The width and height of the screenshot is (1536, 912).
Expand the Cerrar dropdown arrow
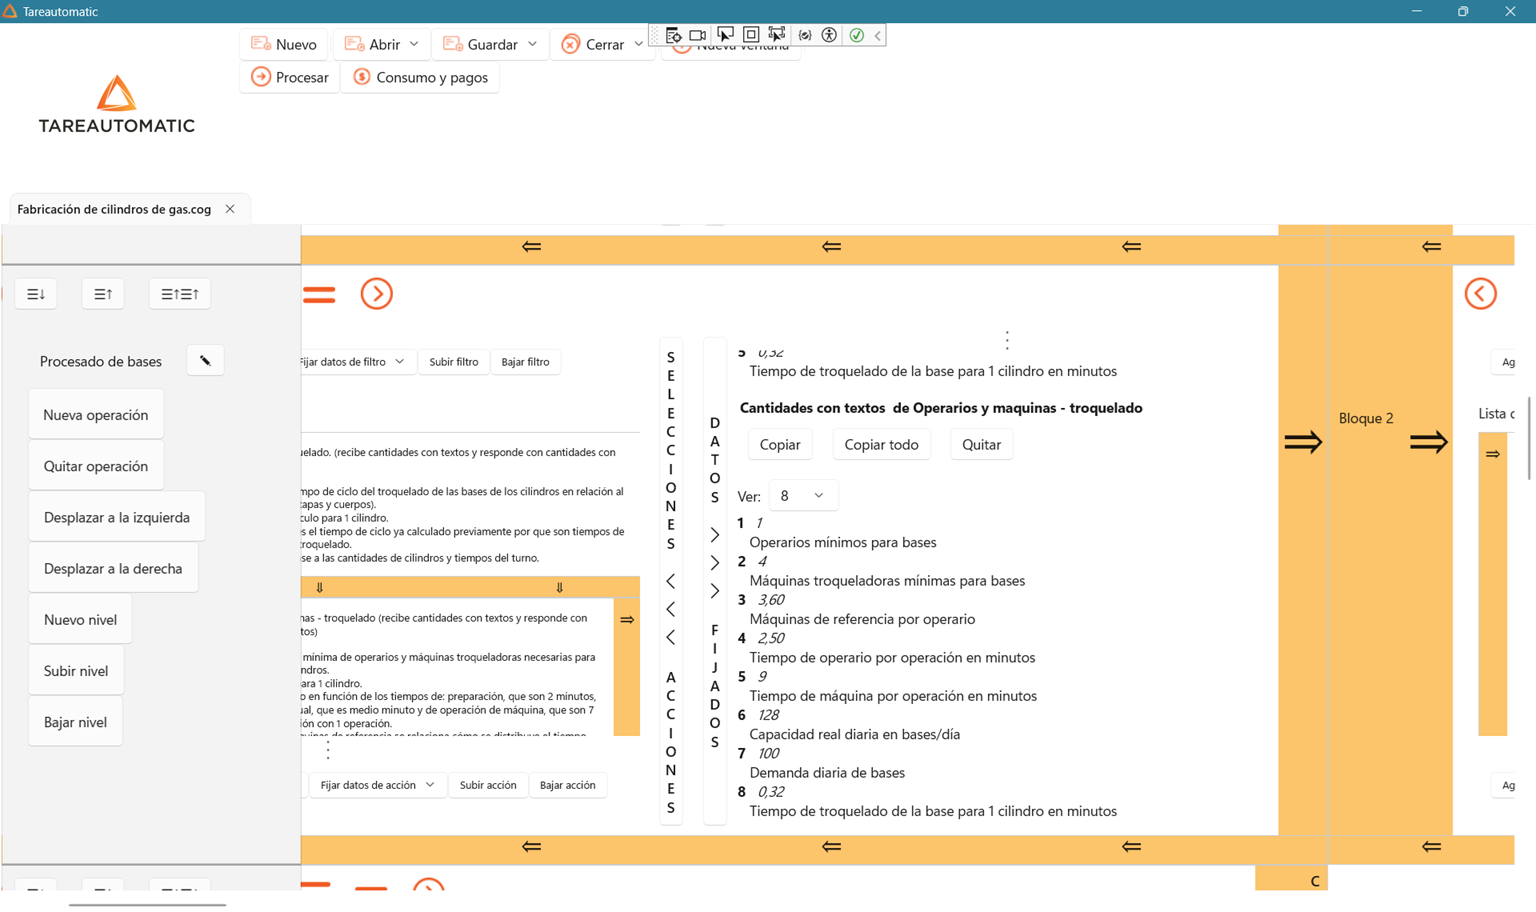pyautogui.click(x=638, y=44)
